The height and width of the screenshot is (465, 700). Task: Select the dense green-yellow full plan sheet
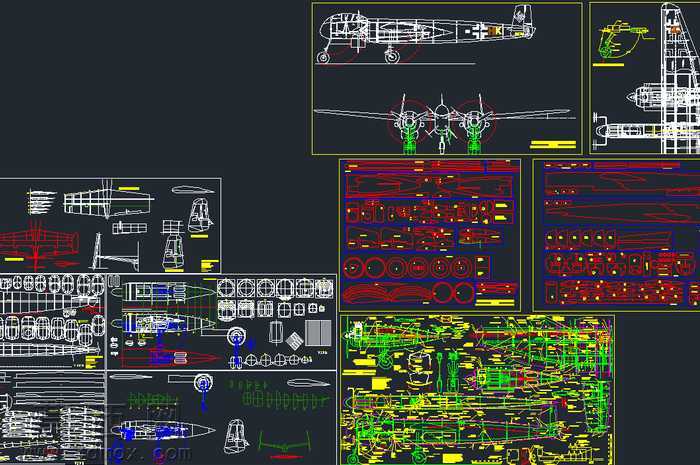477,390
